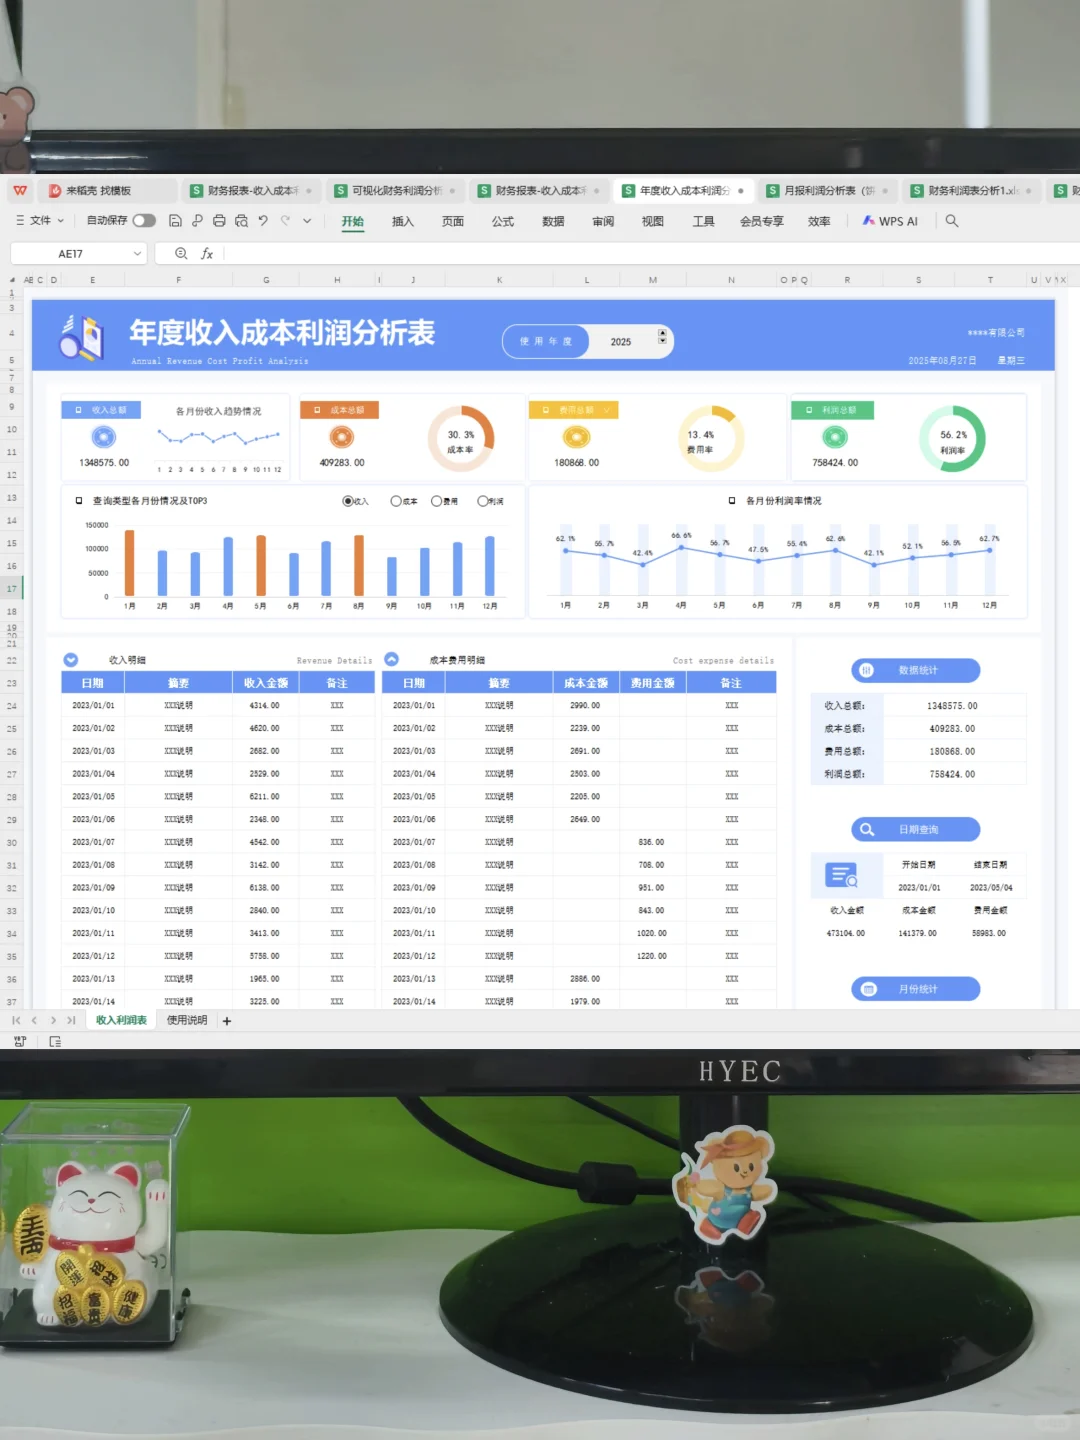Click the 利润率 56.2% donut chart

tap(952, 438)
